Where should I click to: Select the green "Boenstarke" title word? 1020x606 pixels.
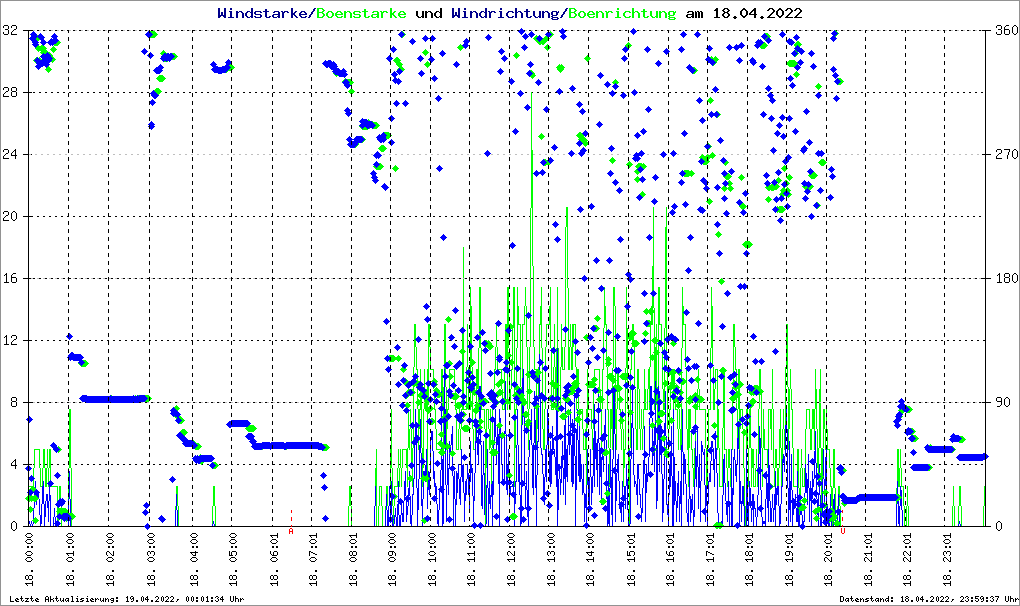[x=360, y=14]
